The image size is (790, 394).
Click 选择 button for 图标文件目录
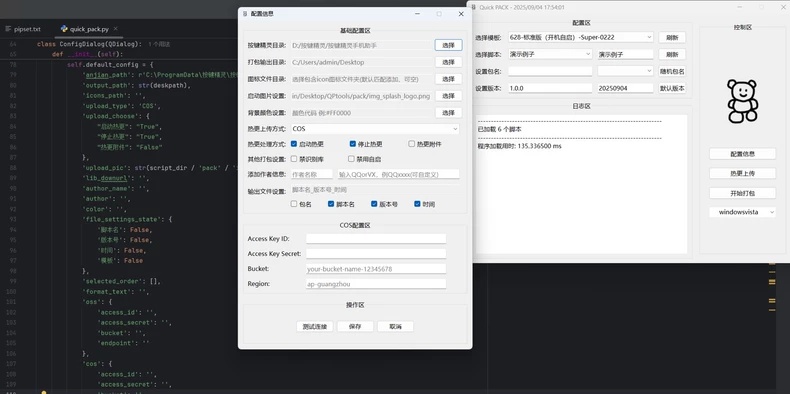448,79
